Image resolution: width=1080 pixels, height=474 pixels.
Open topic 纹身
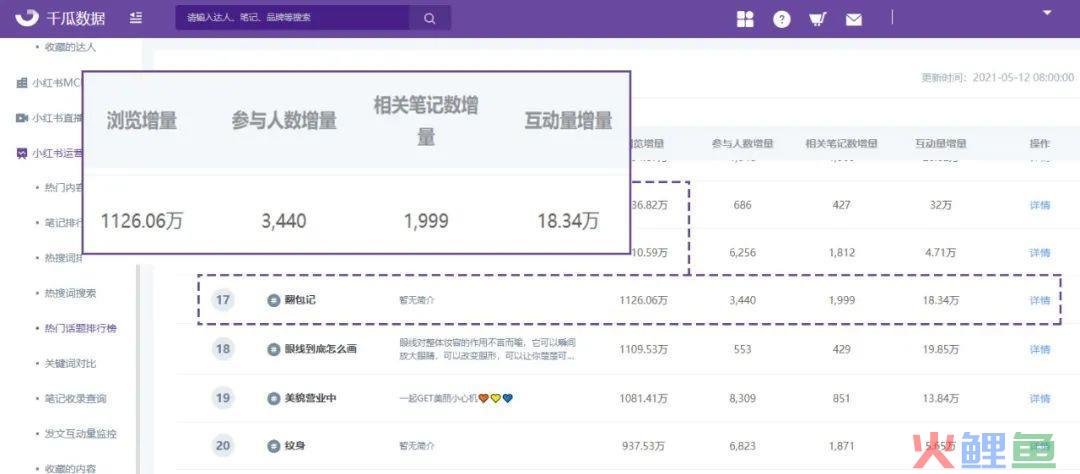click(294, 446)
